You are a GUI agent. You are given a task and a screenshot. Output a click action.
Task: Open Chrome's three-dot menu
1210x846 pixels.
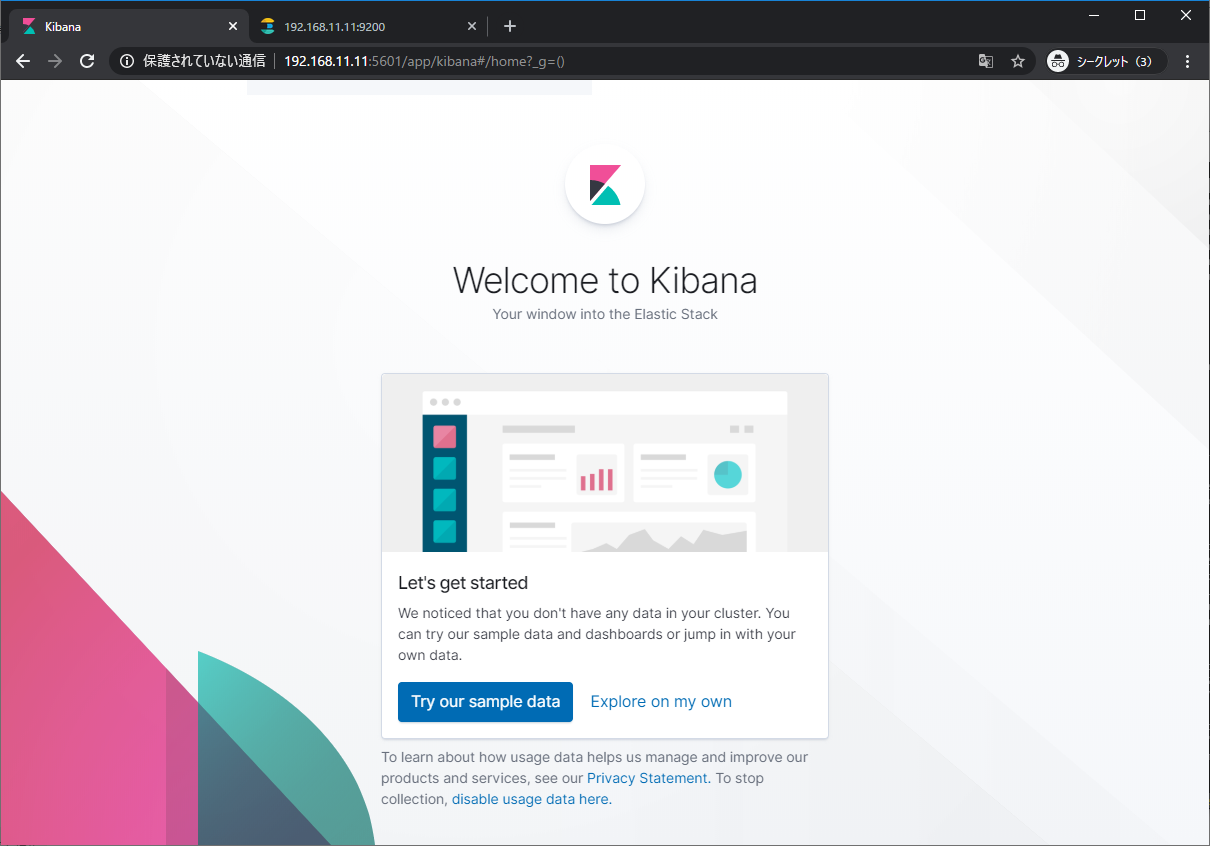(1188, 61)
